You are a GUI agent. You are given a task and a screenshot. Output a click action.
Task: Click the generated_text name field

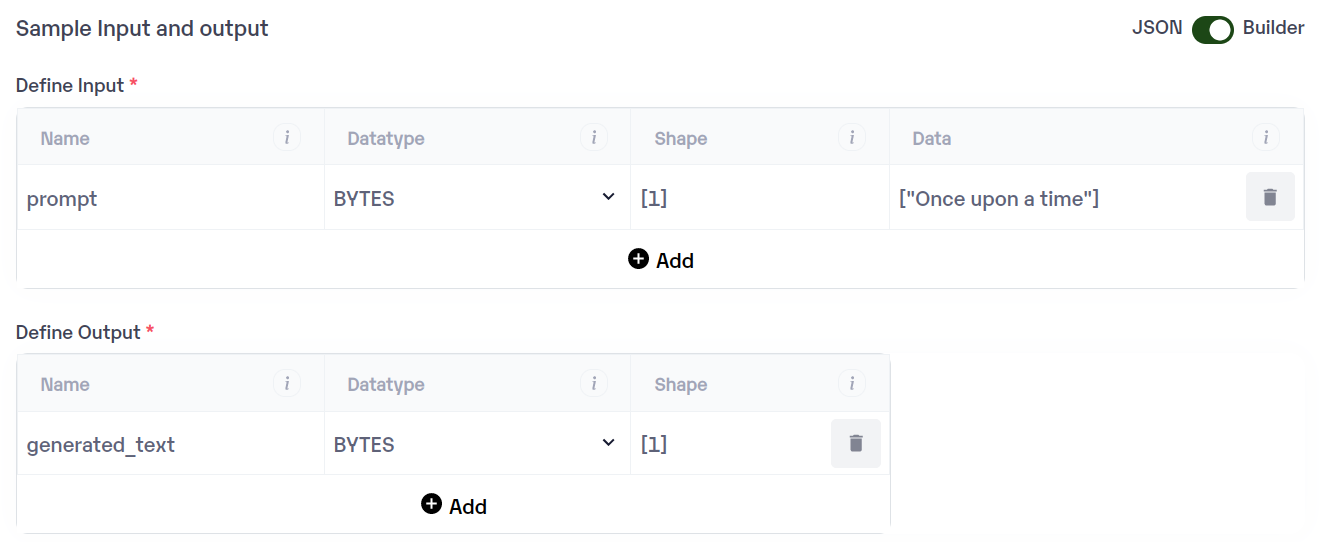click(170, 444)
